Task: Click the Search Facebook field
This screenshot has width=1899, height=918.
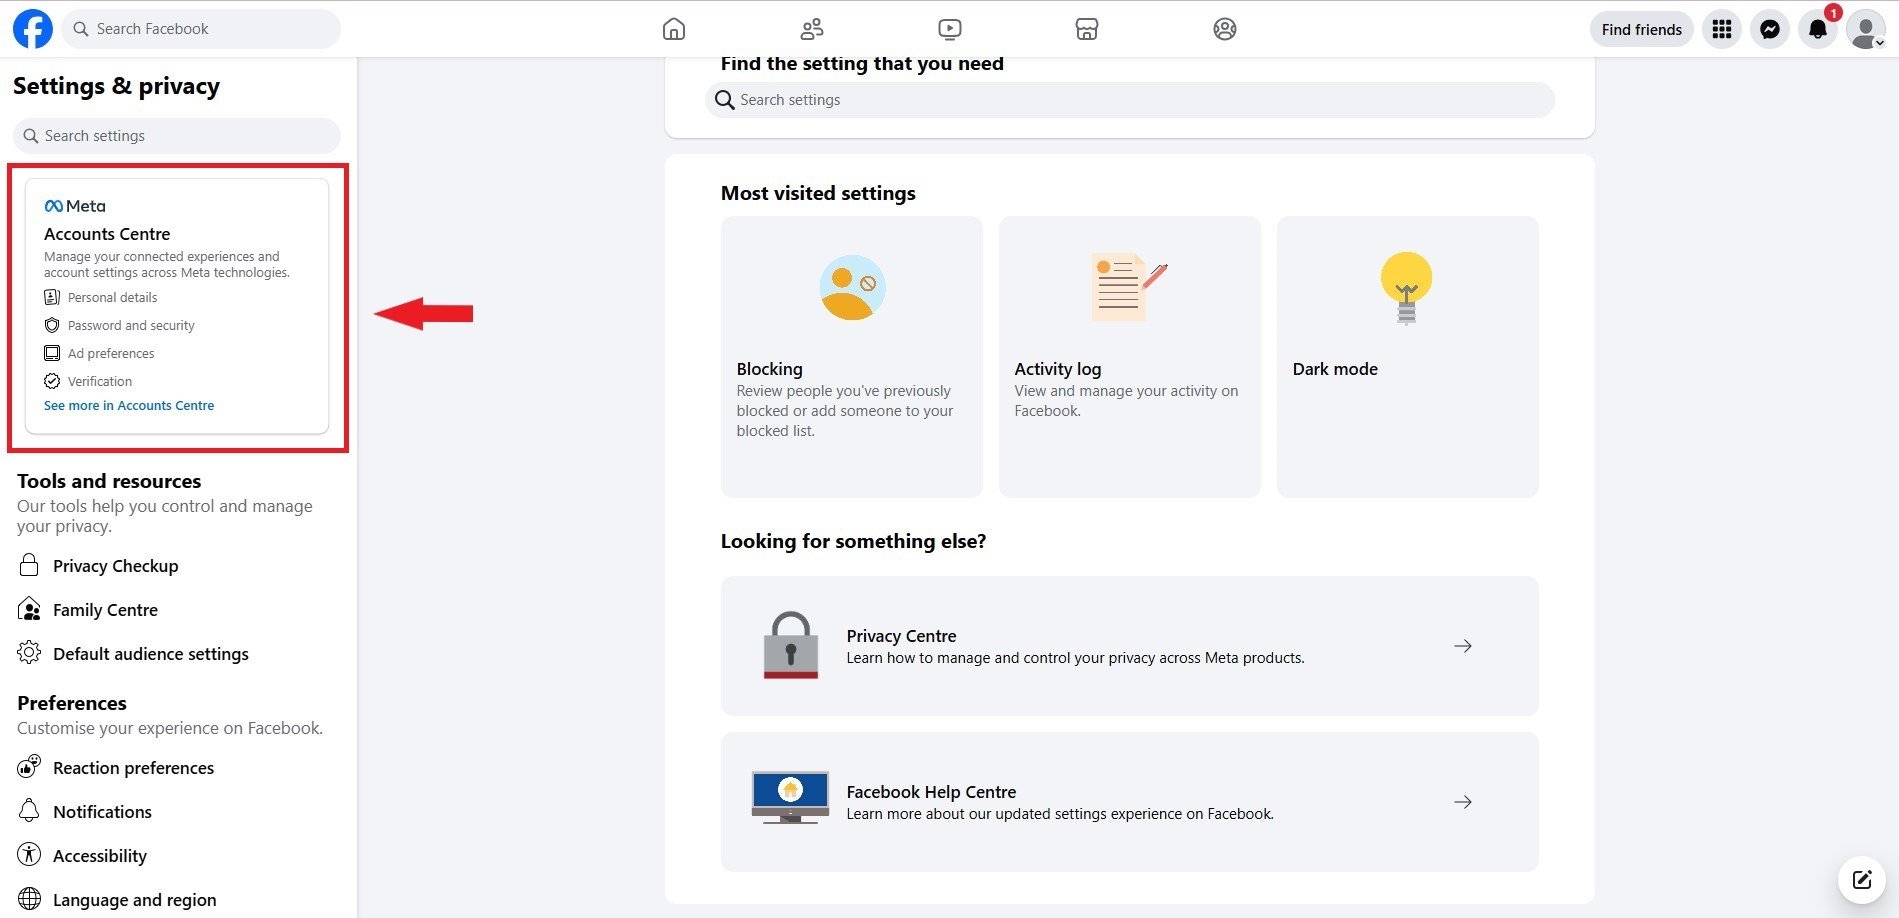Action: [x=201, y=29]
